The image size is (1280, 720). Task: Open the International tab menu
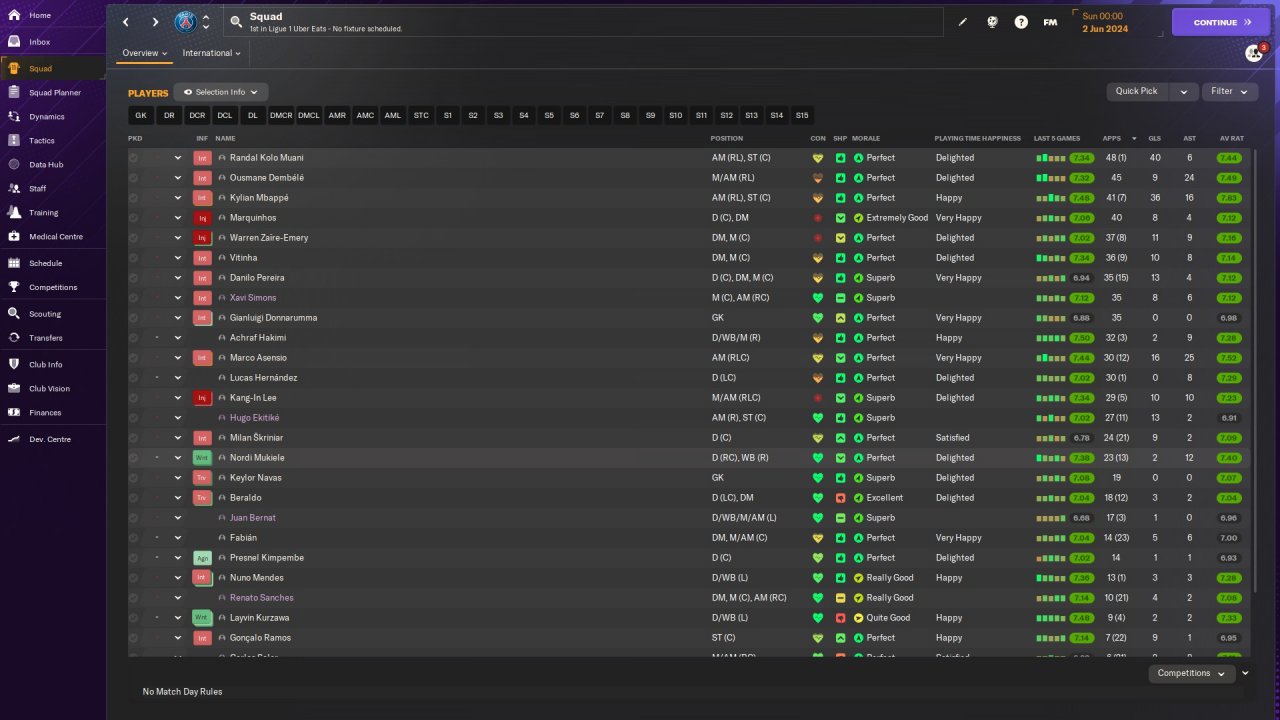212,53
